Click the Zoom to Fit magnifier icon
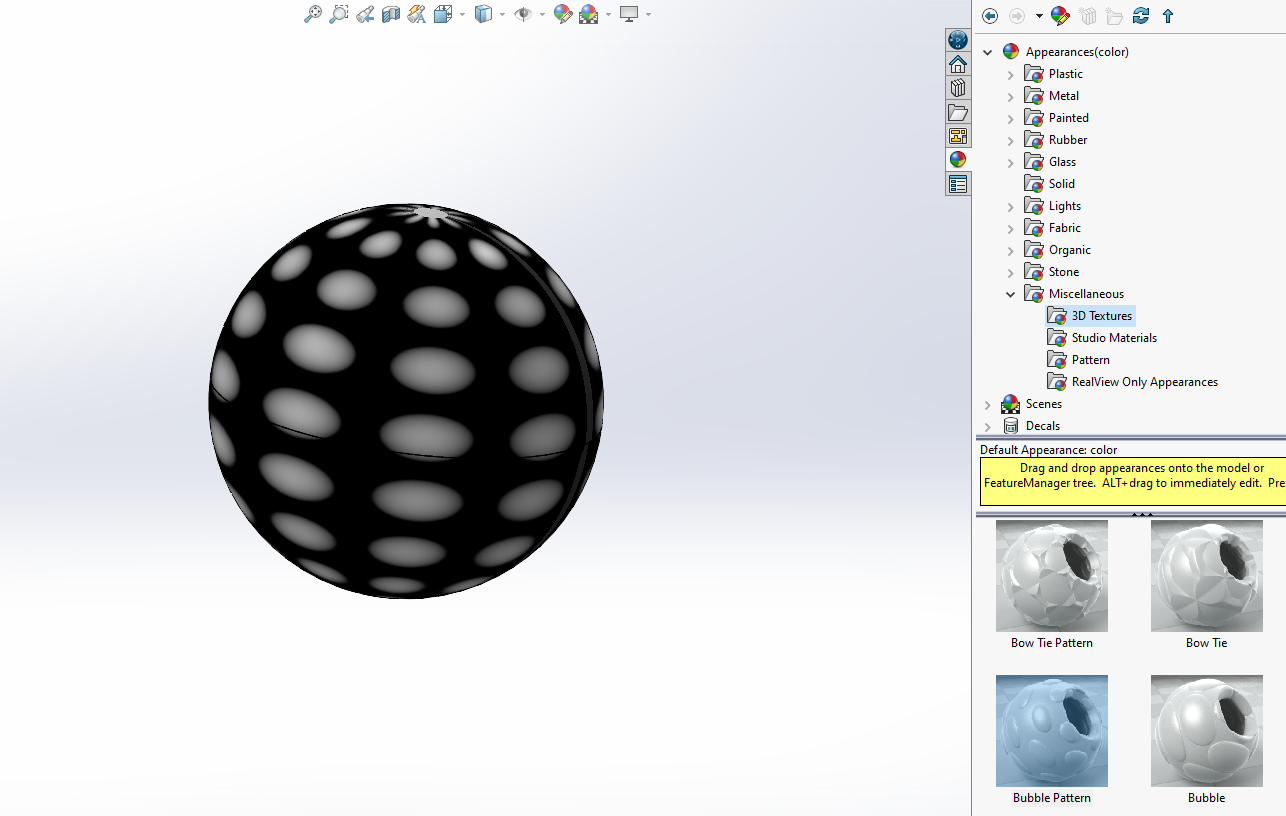This screenshot has width=1286, height=816. pyautogui.click(x=313, y=14)
